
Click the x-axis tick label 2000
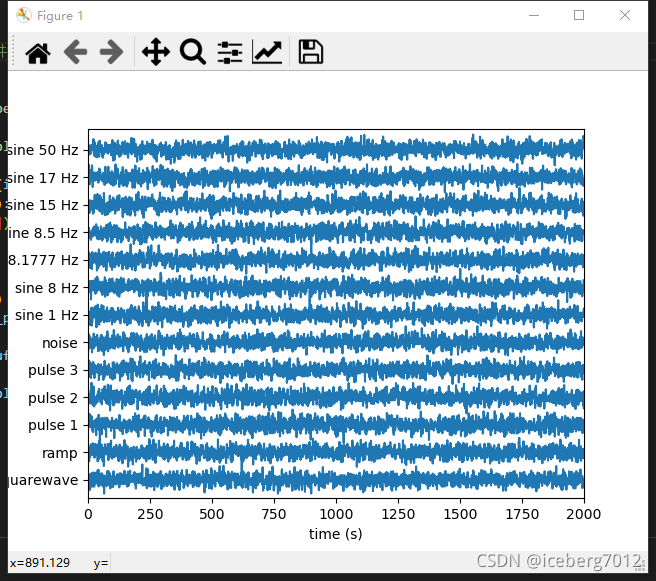[584, 514]
